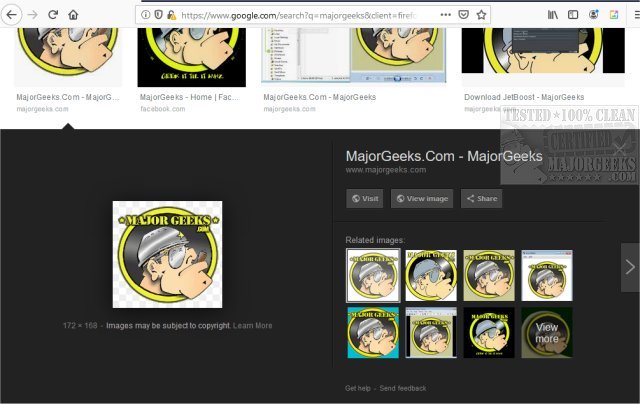
Task: Click the View more related images tile
Action: pos(547,333)
